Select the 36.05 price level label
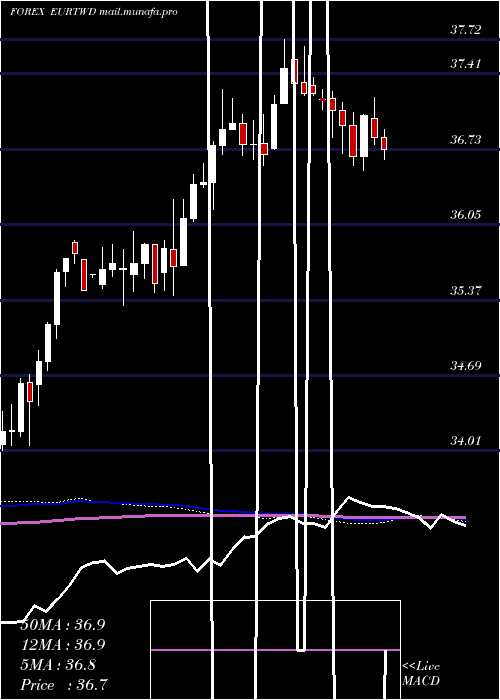Image resolution: width=500 pixels, height=700 pixels. [466, 215]
